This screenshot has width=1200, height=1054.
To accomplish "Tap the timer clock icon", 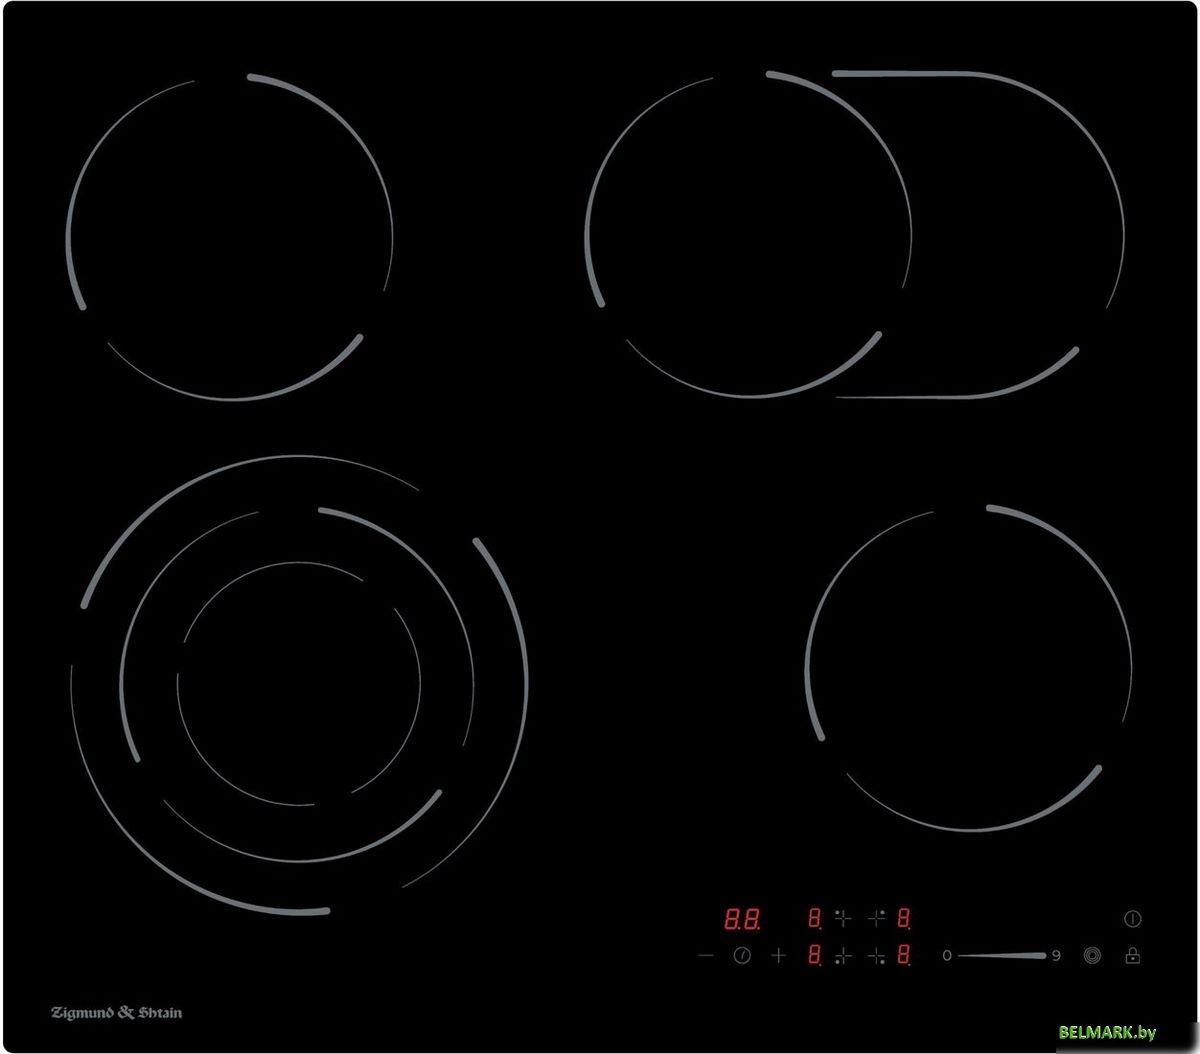I will click(742, 956).
